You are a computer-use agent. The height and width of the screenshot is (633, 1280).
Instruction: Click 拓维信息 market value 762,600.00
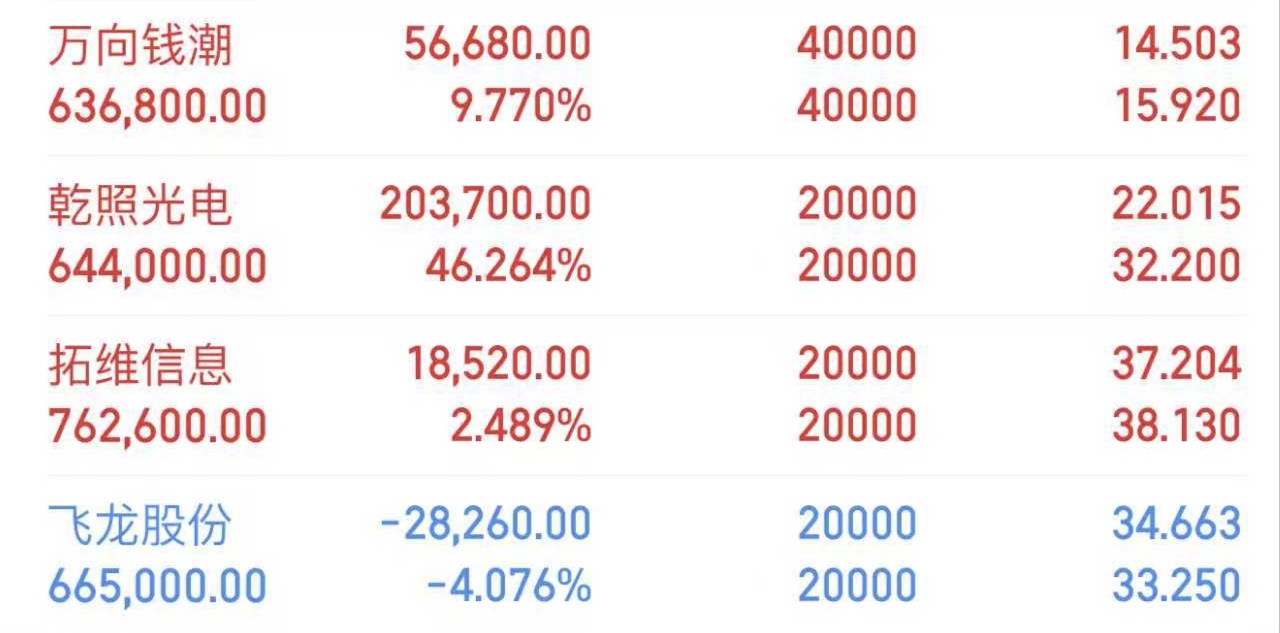pos(157,426)
